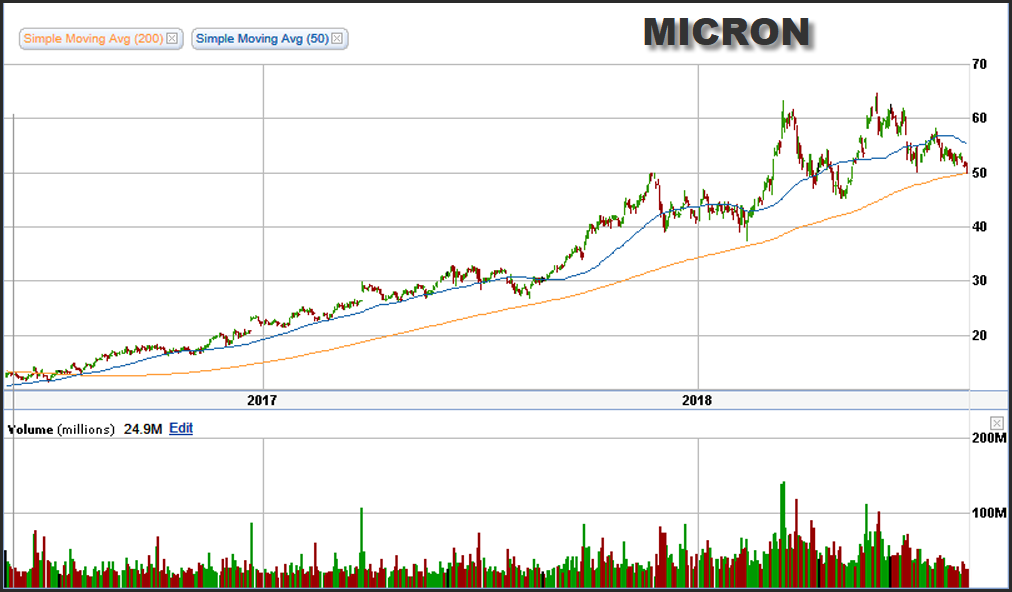Open the volume Edit link
Viewport: 1012px width, 592px height.
coord(181,429)
